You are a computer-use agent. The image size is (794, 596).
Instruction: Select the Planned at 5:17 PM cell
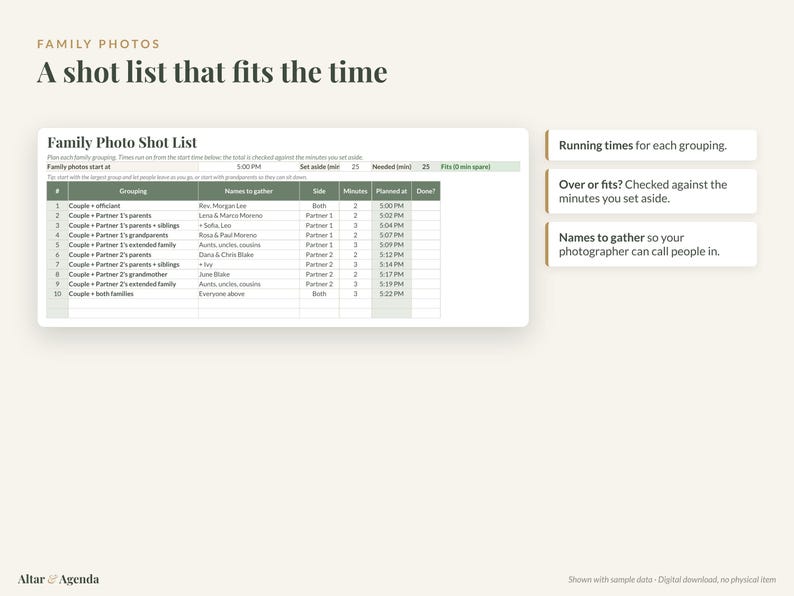[x=391, y=274]
